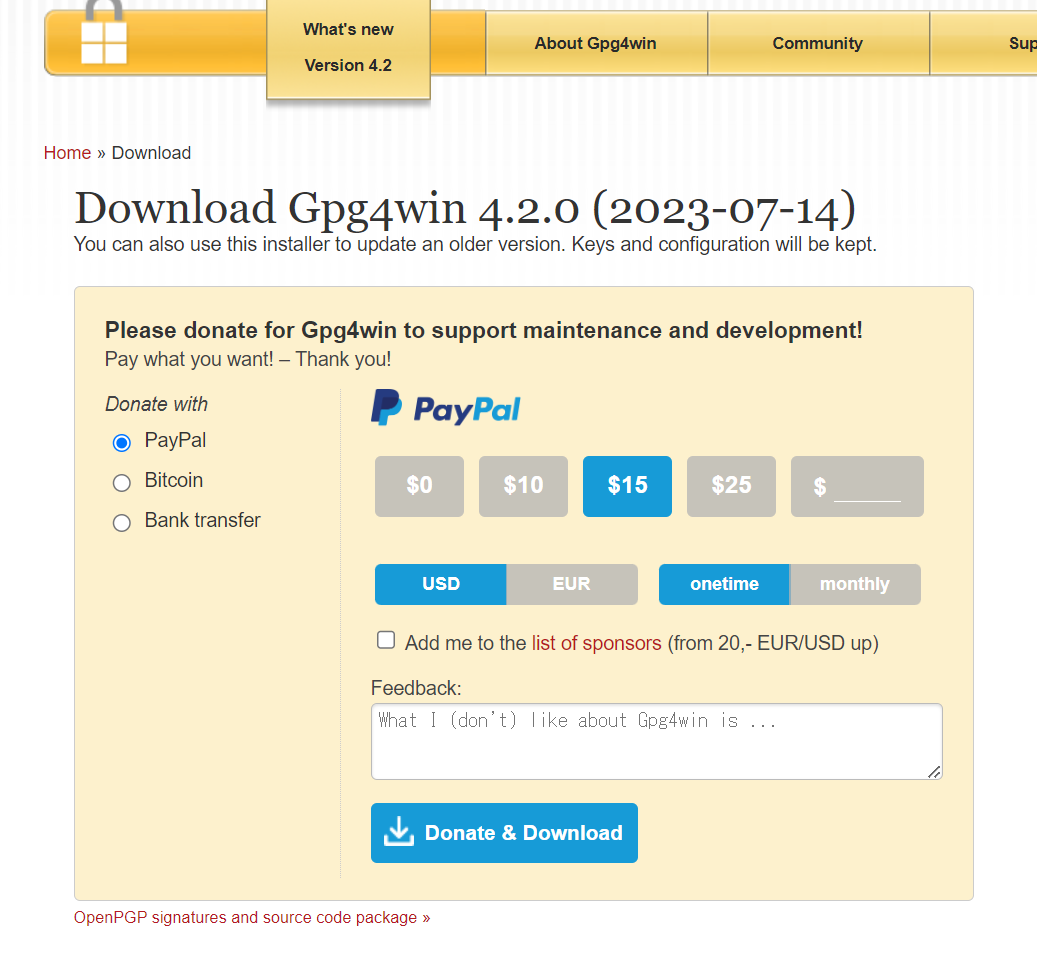Click the Gpg4win padlock logo
This screenshot has width=1037, height=959.
click(104, 32)
